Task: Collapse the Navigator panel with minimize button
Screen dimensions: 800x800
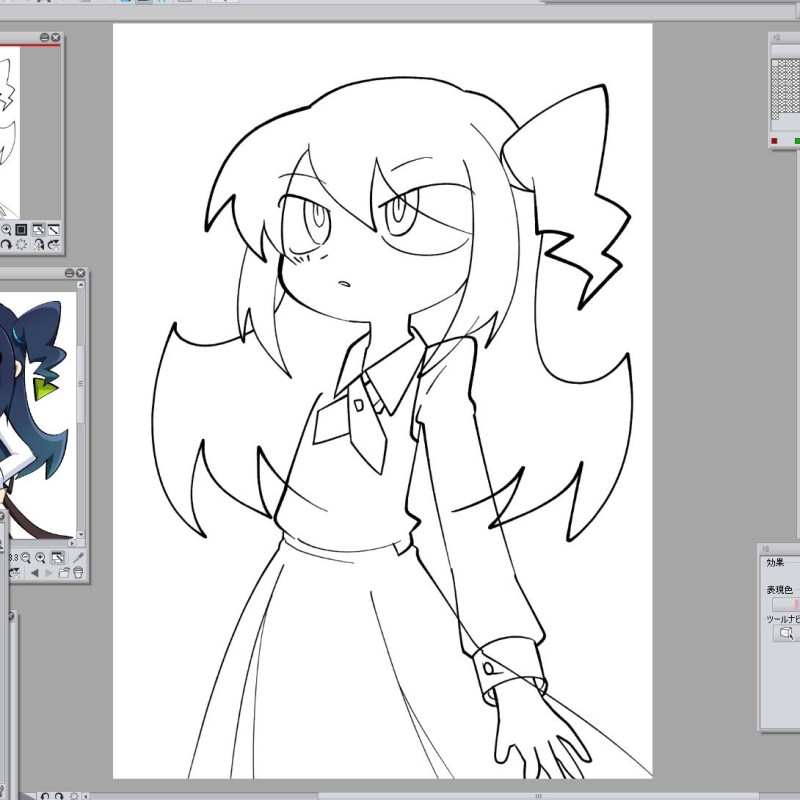Action: pos(44,37)
